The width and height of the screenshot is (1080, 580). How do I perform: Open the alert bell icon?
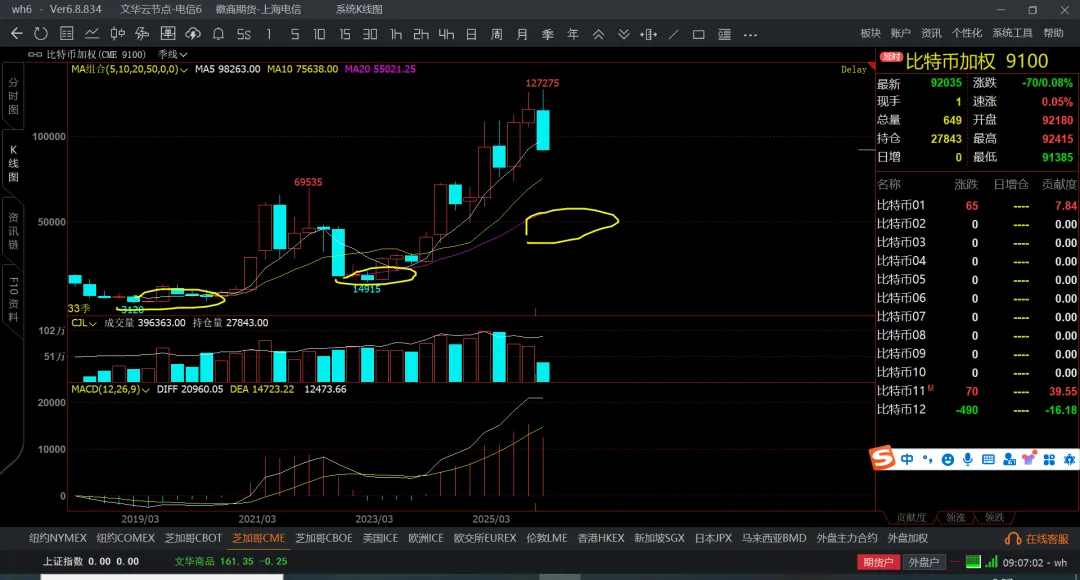(x=218, y=34)
